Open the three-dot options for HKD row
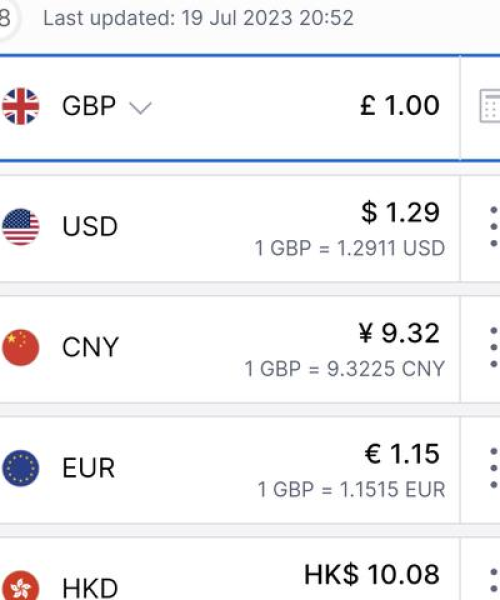Viewport: 500px width, 600px height. click(494, 585)
